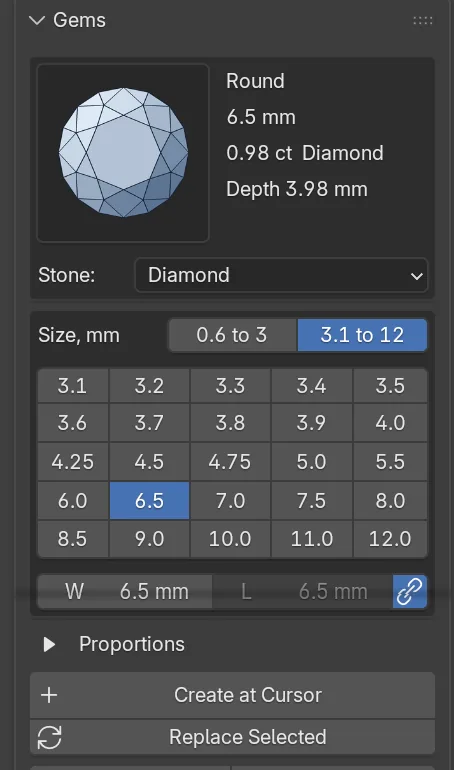
Task: Use gem size 8.5
Action: pos(73,539)
